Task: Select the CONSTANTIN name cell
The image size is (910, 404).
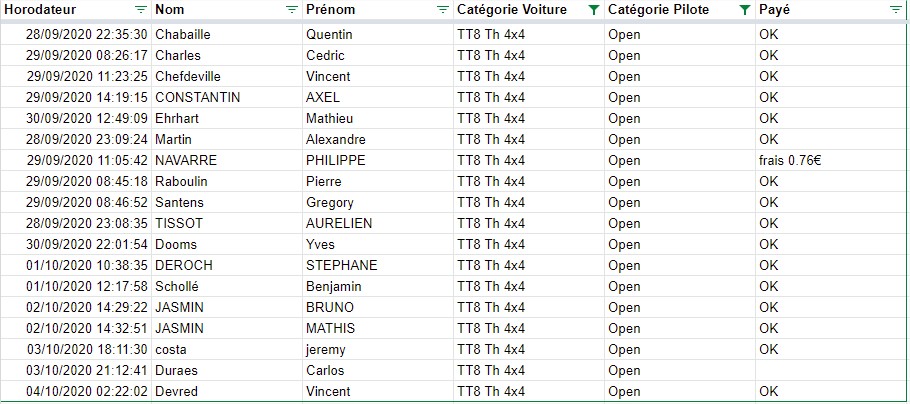Action: tap(227, 98)
